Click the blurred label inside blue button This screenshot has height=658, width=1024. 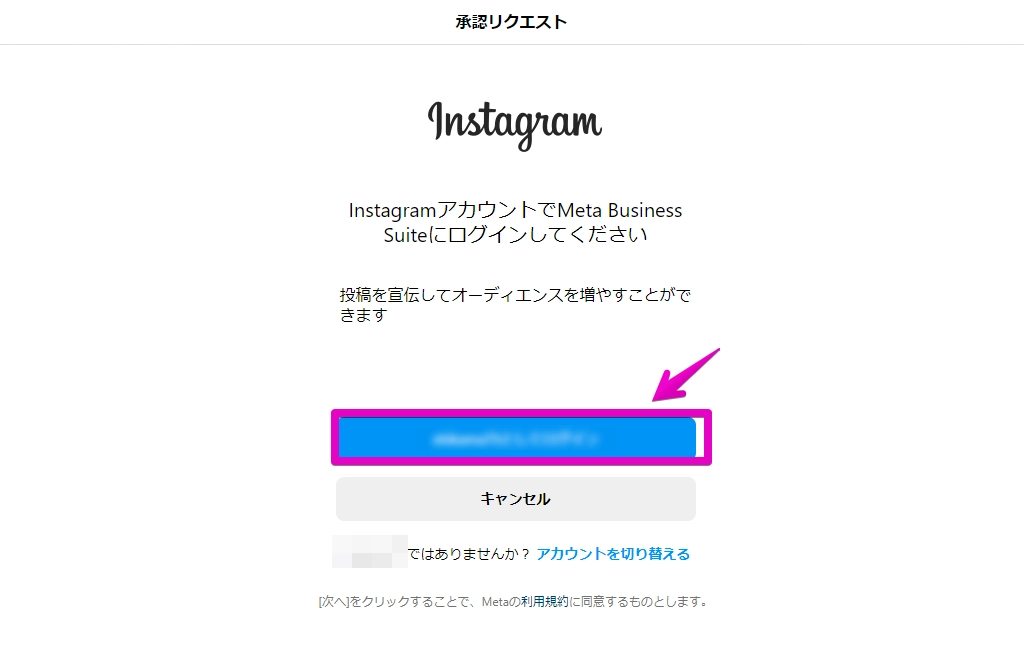pyautogui.click(x=516, y=439)
